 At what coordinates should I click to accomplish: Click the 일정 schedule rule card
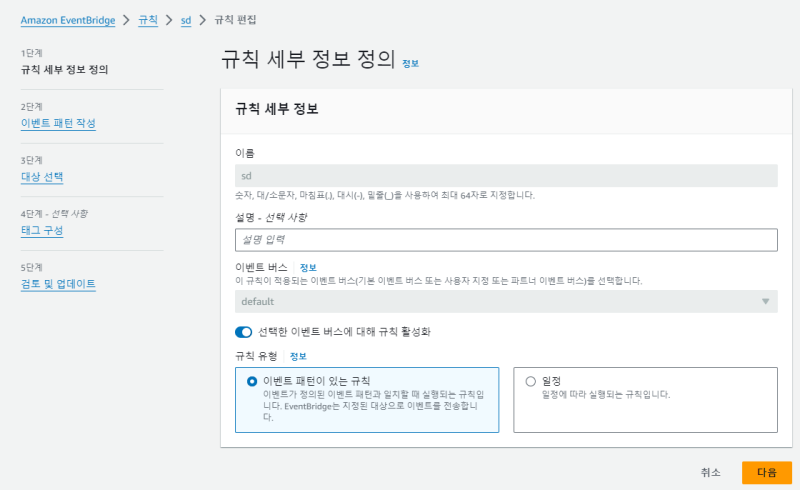(x=645, y=399)
